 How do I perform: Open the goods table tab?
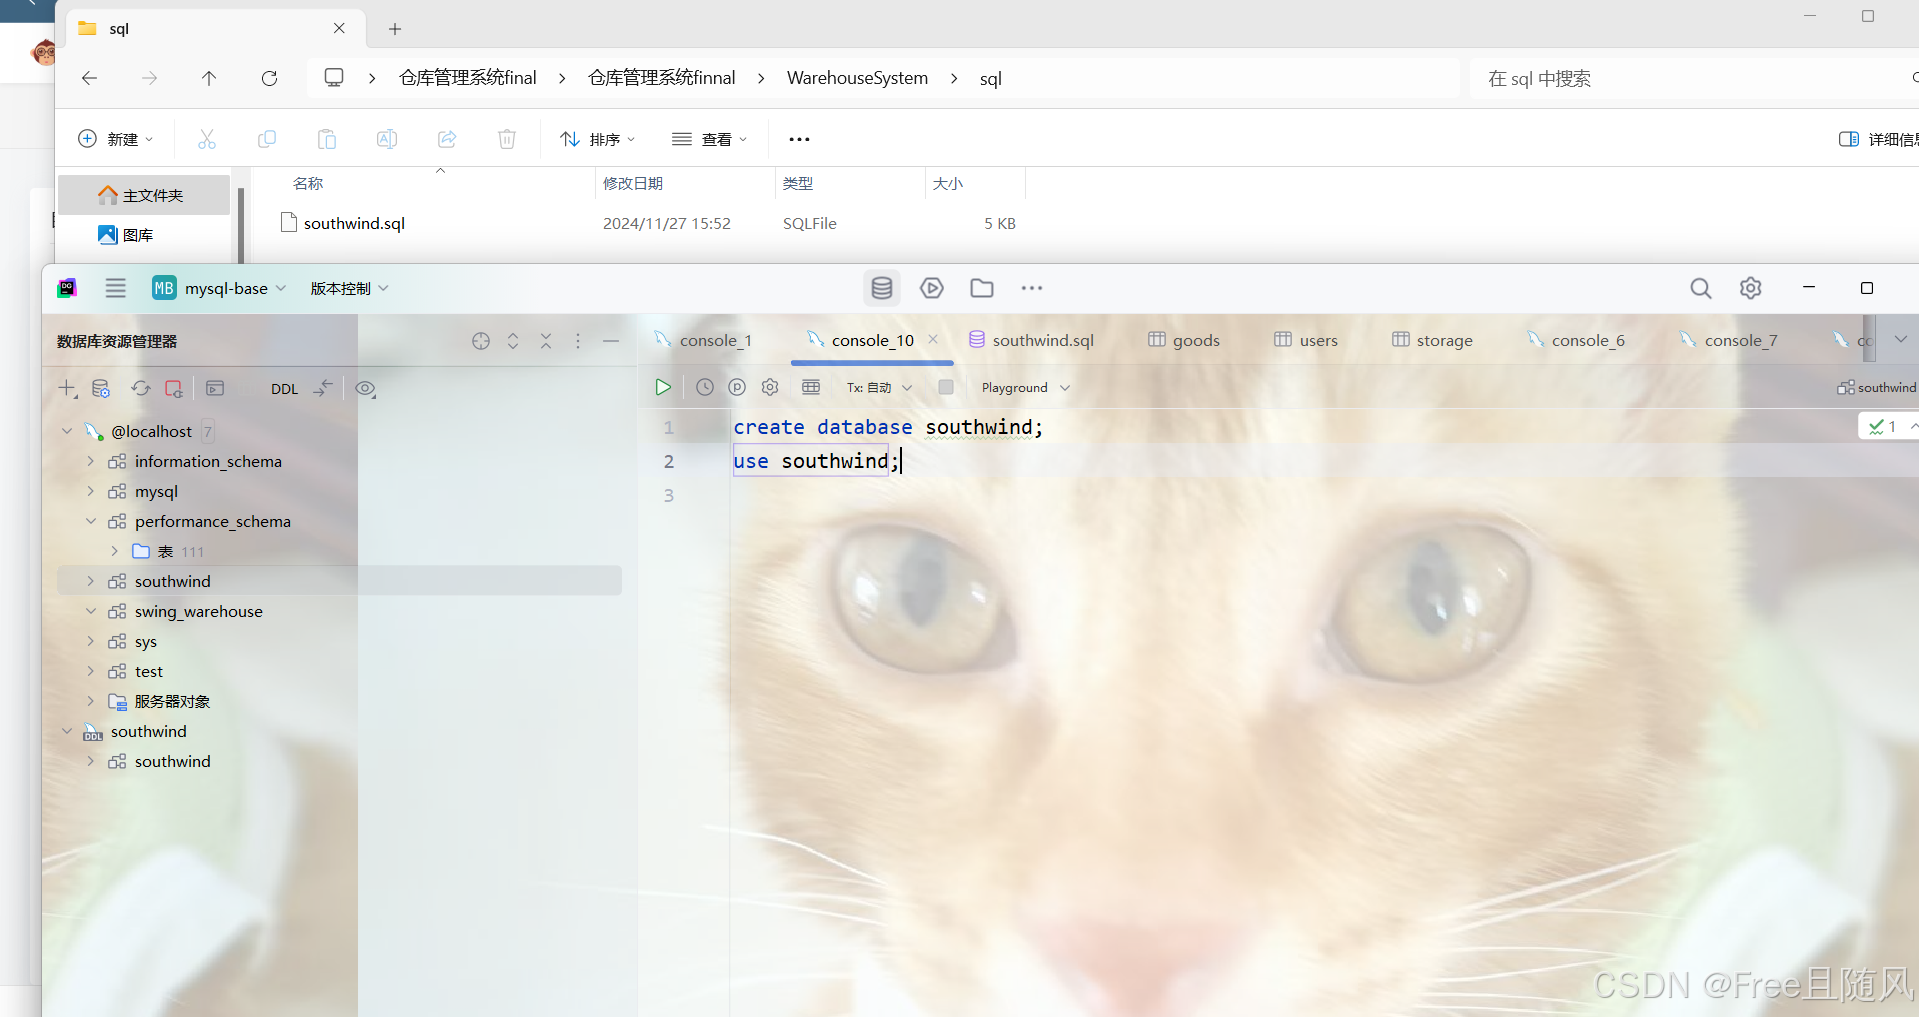pos(1184,340)
